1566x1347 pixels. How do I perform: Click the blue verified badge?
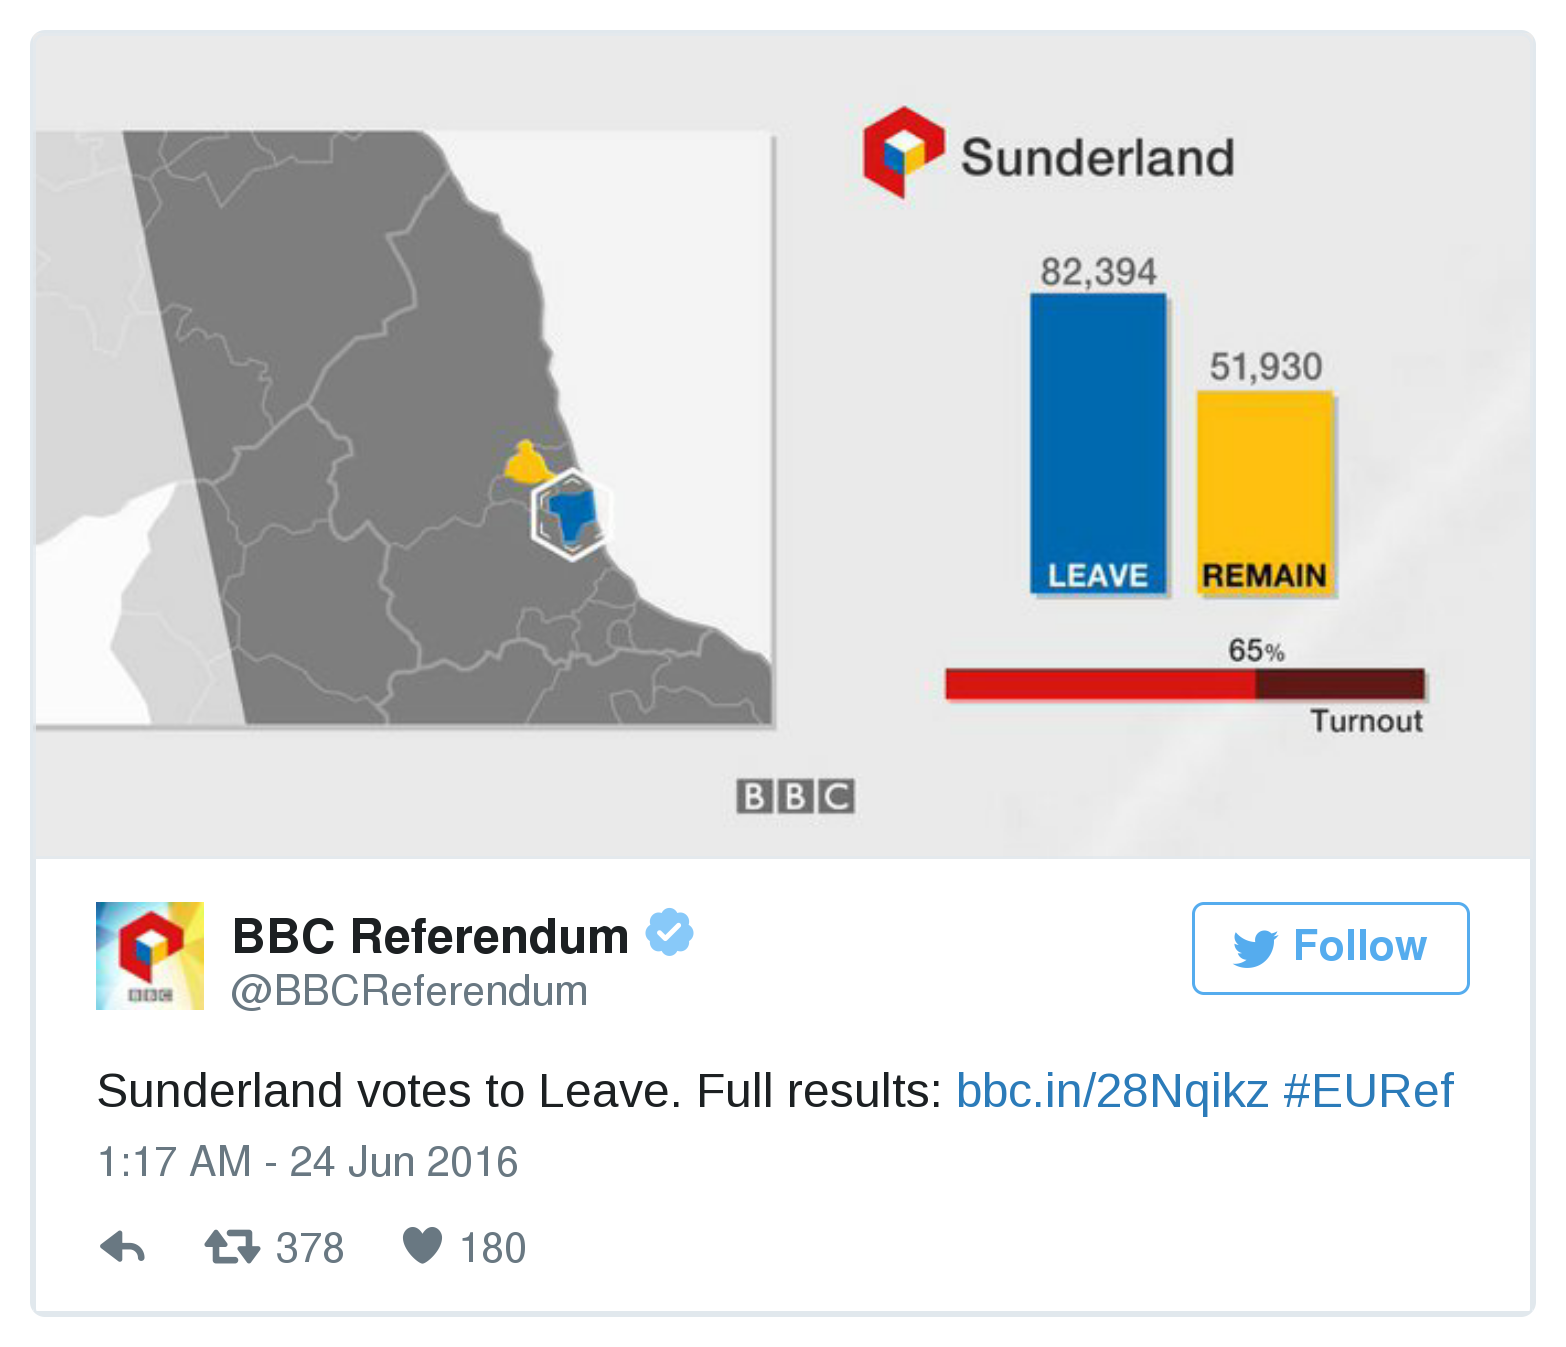(669, 933)
